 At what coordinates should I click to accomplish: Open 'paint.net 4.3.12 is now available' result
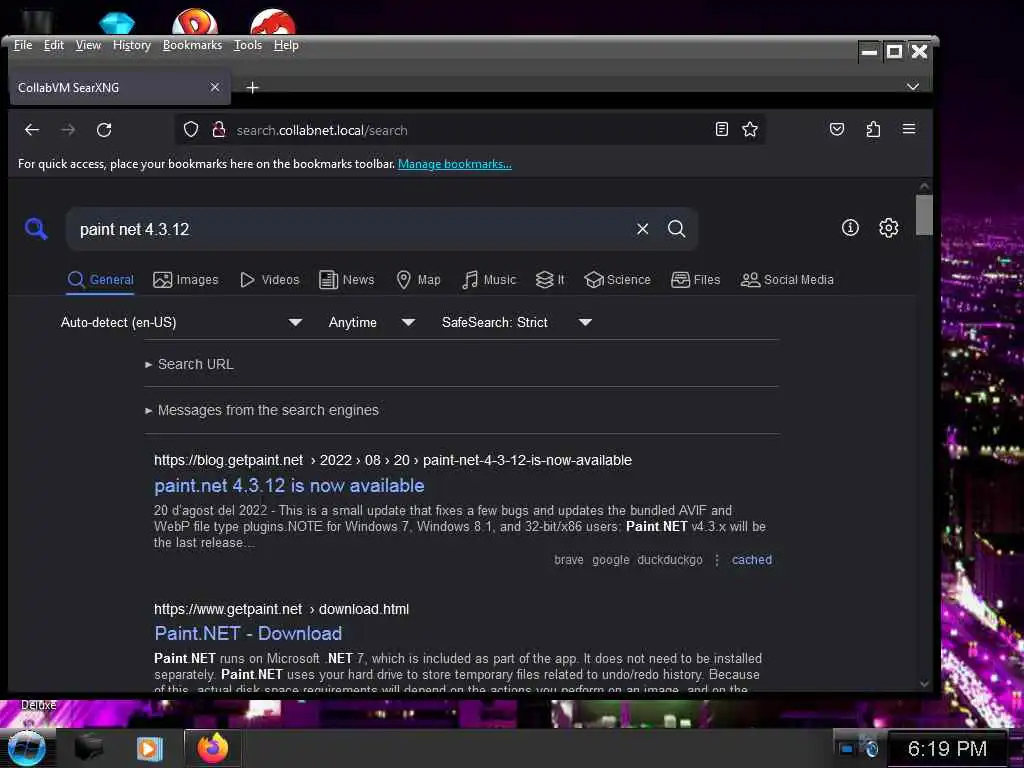point(289,485)
